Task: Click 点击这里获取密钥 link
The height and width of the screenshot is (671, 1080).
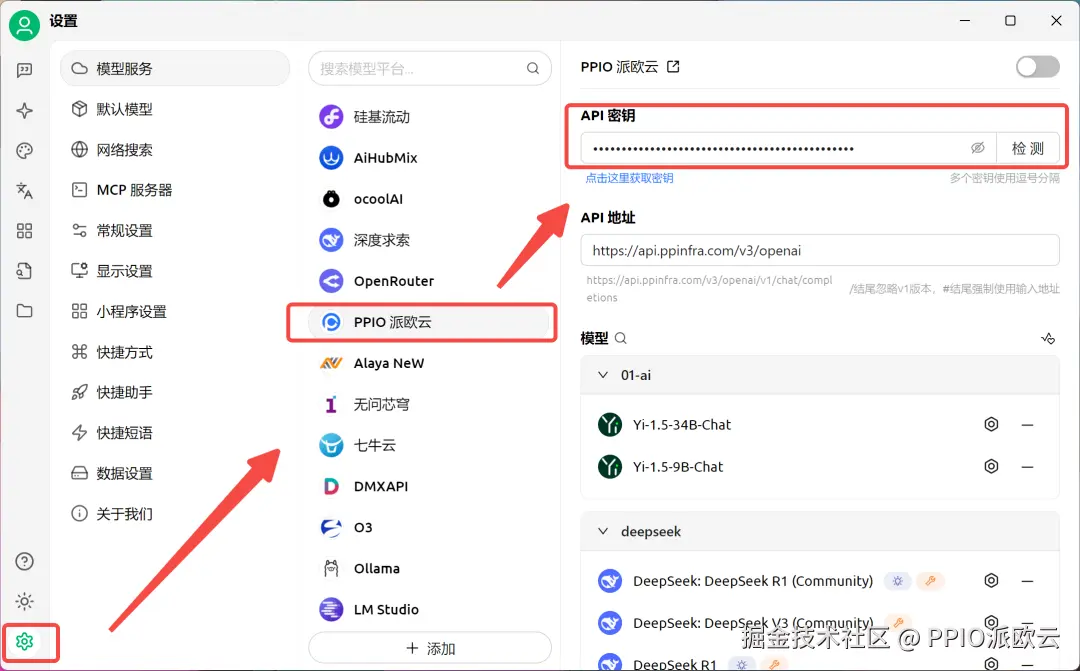Action: (x=629, y=178)
